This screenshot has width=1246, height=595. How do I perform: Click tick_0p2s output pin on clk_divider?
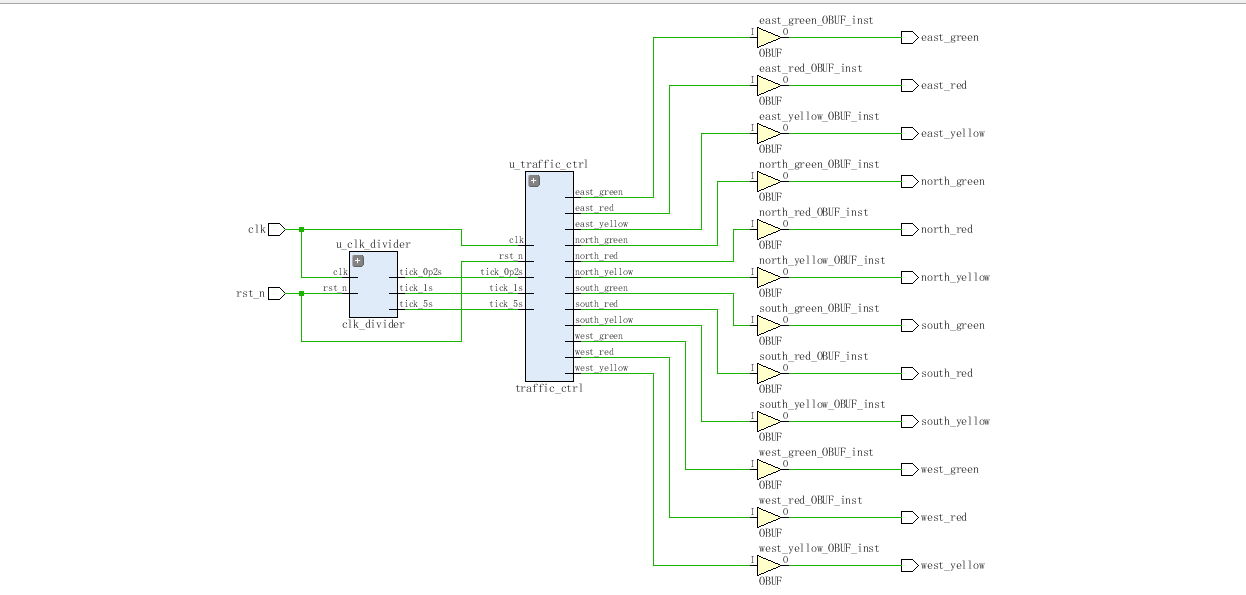tap(420, 272)
